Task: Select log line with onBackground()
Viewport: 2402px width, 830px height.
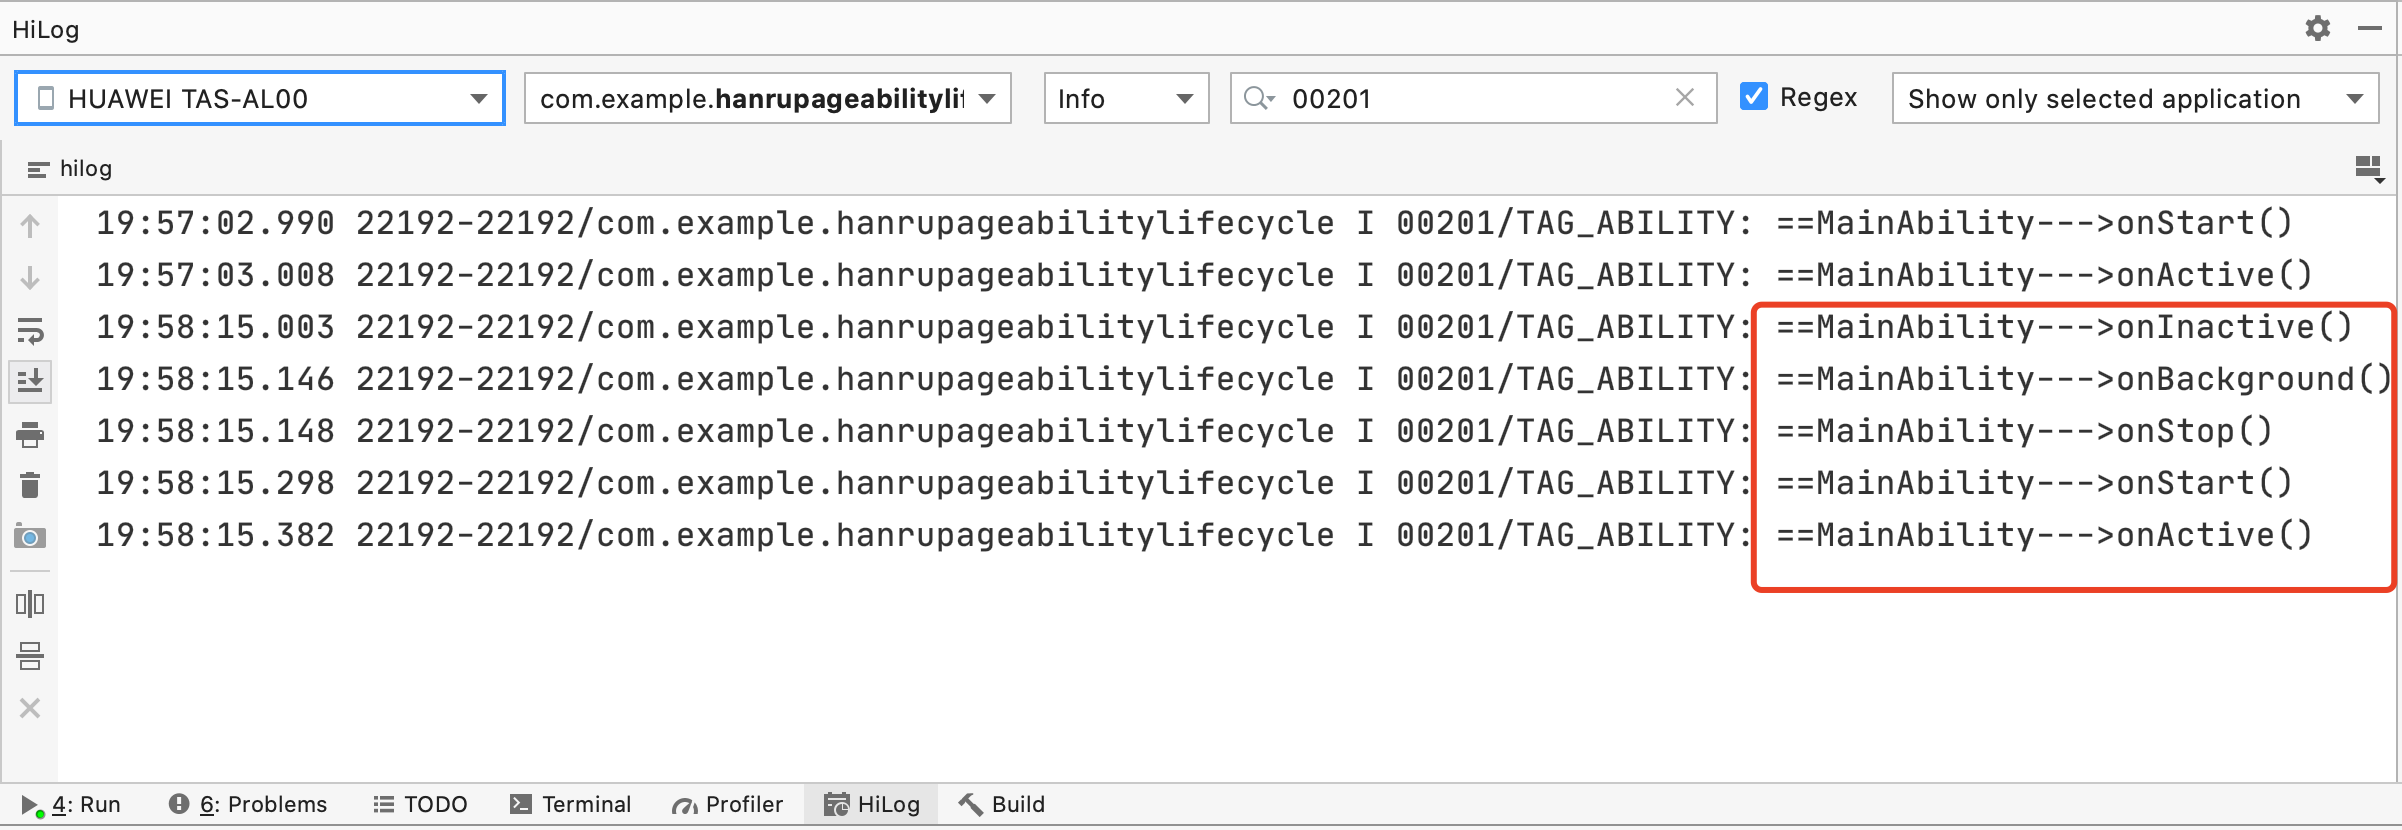Action: 1243,379
